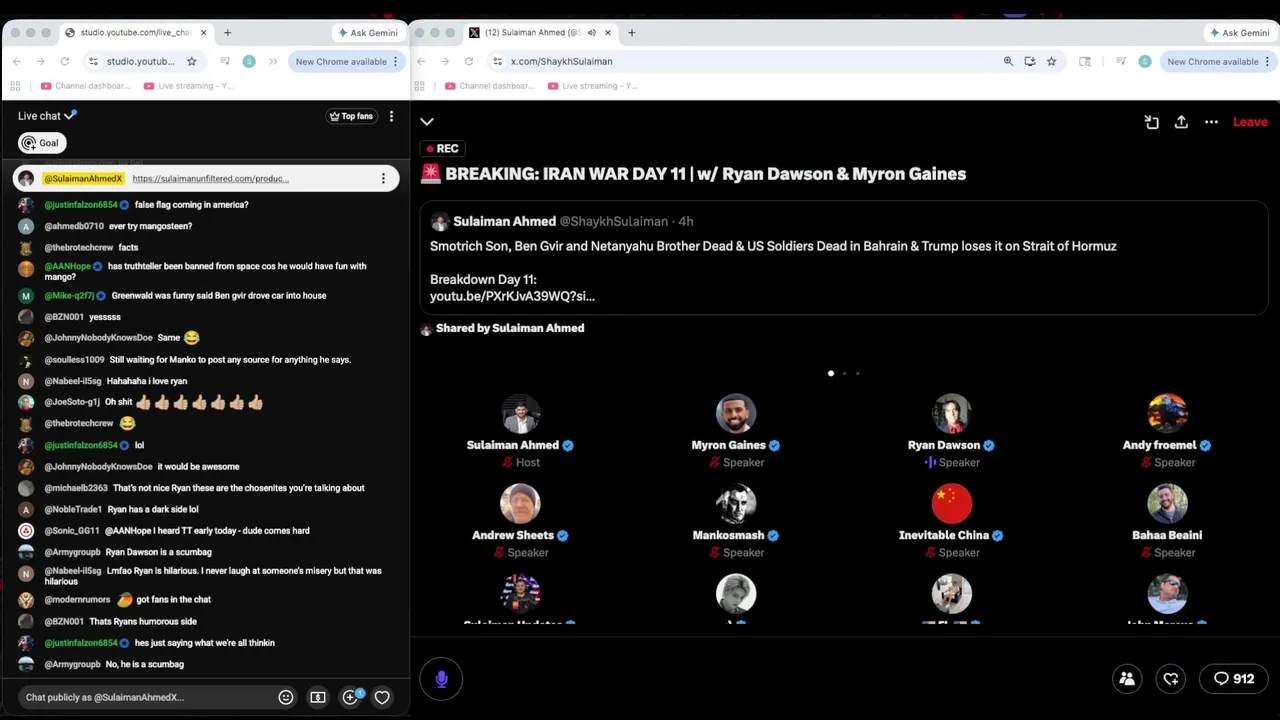Click the Top fans crown button

click(351, 116)
